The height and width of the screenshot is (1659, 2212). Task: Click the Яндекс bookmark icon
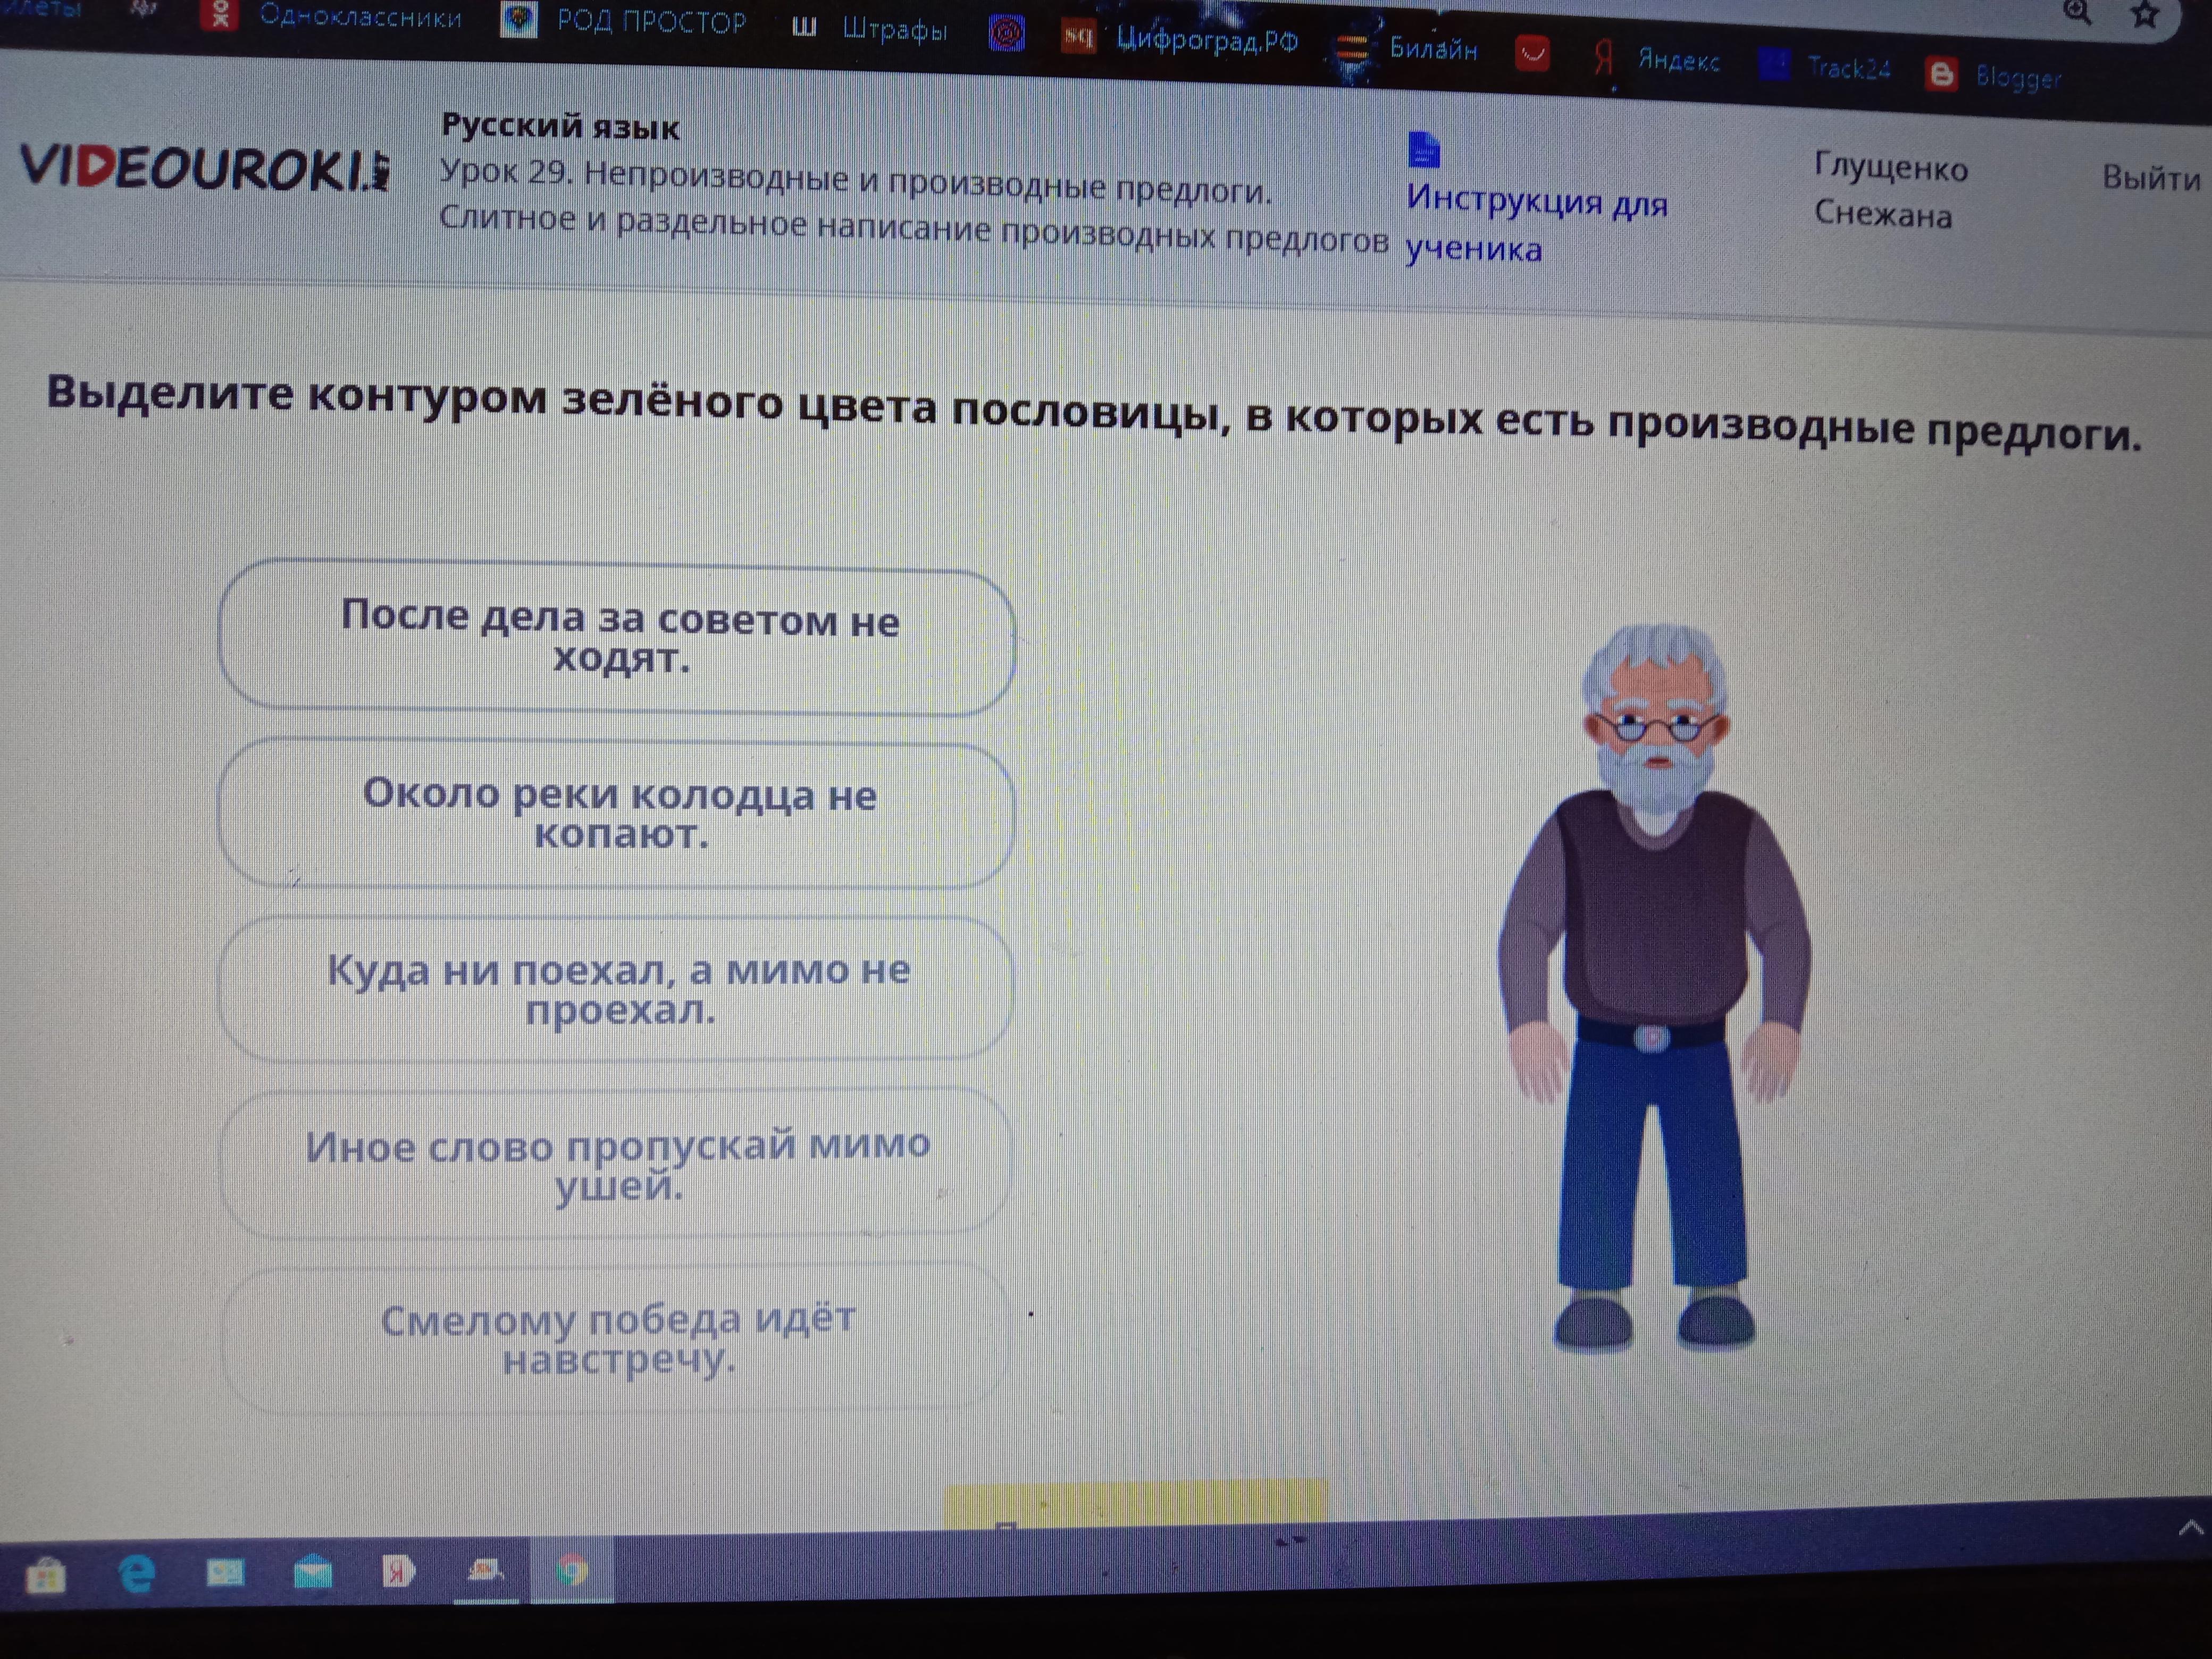[1603, 57]
